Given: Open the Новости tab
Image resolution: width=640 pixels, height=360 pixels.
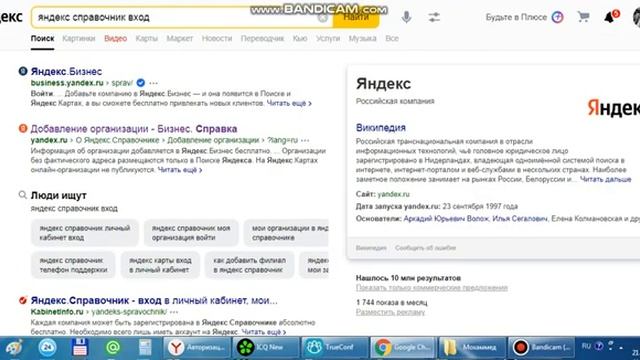Looking at the screenshot, I should (217, 38).
